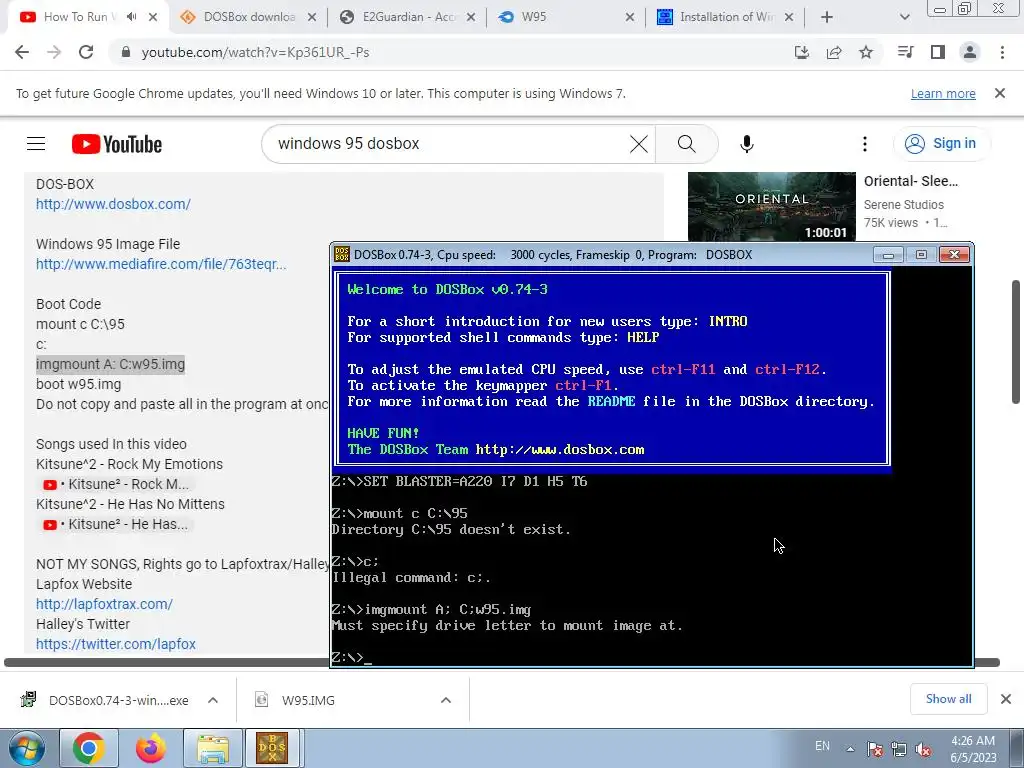Click the EN language indicator

pos(822,746)
